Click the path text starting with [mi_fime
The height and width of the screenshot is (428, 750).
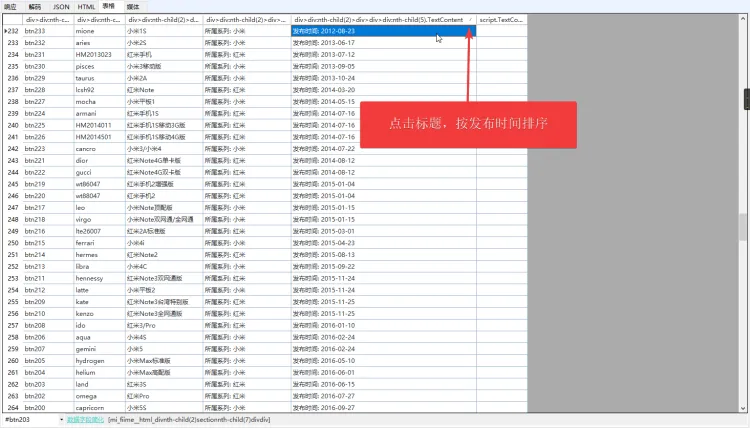tap(189, 420)
